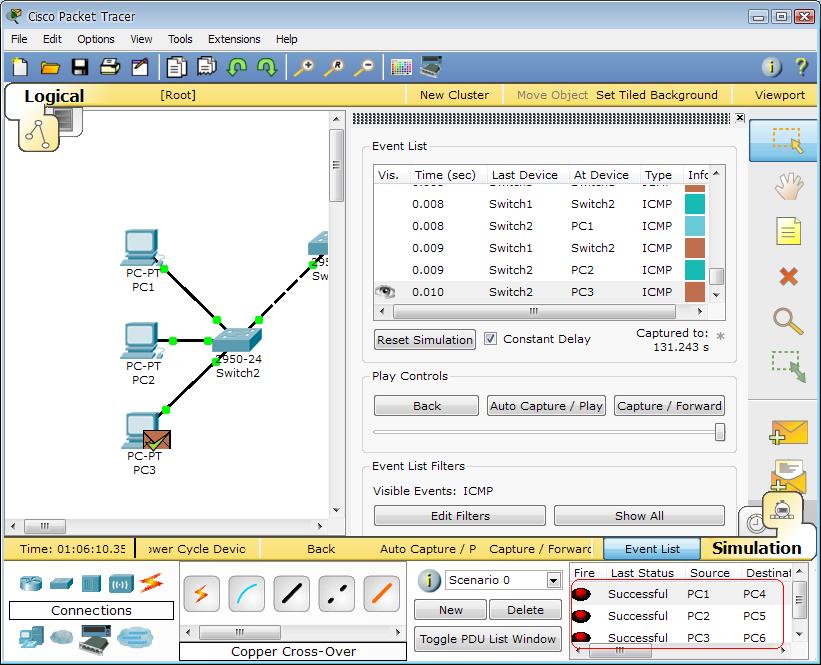Viewport: 821px width, 665px height.
Task: Open the View menu
Action: click(141, 39)
